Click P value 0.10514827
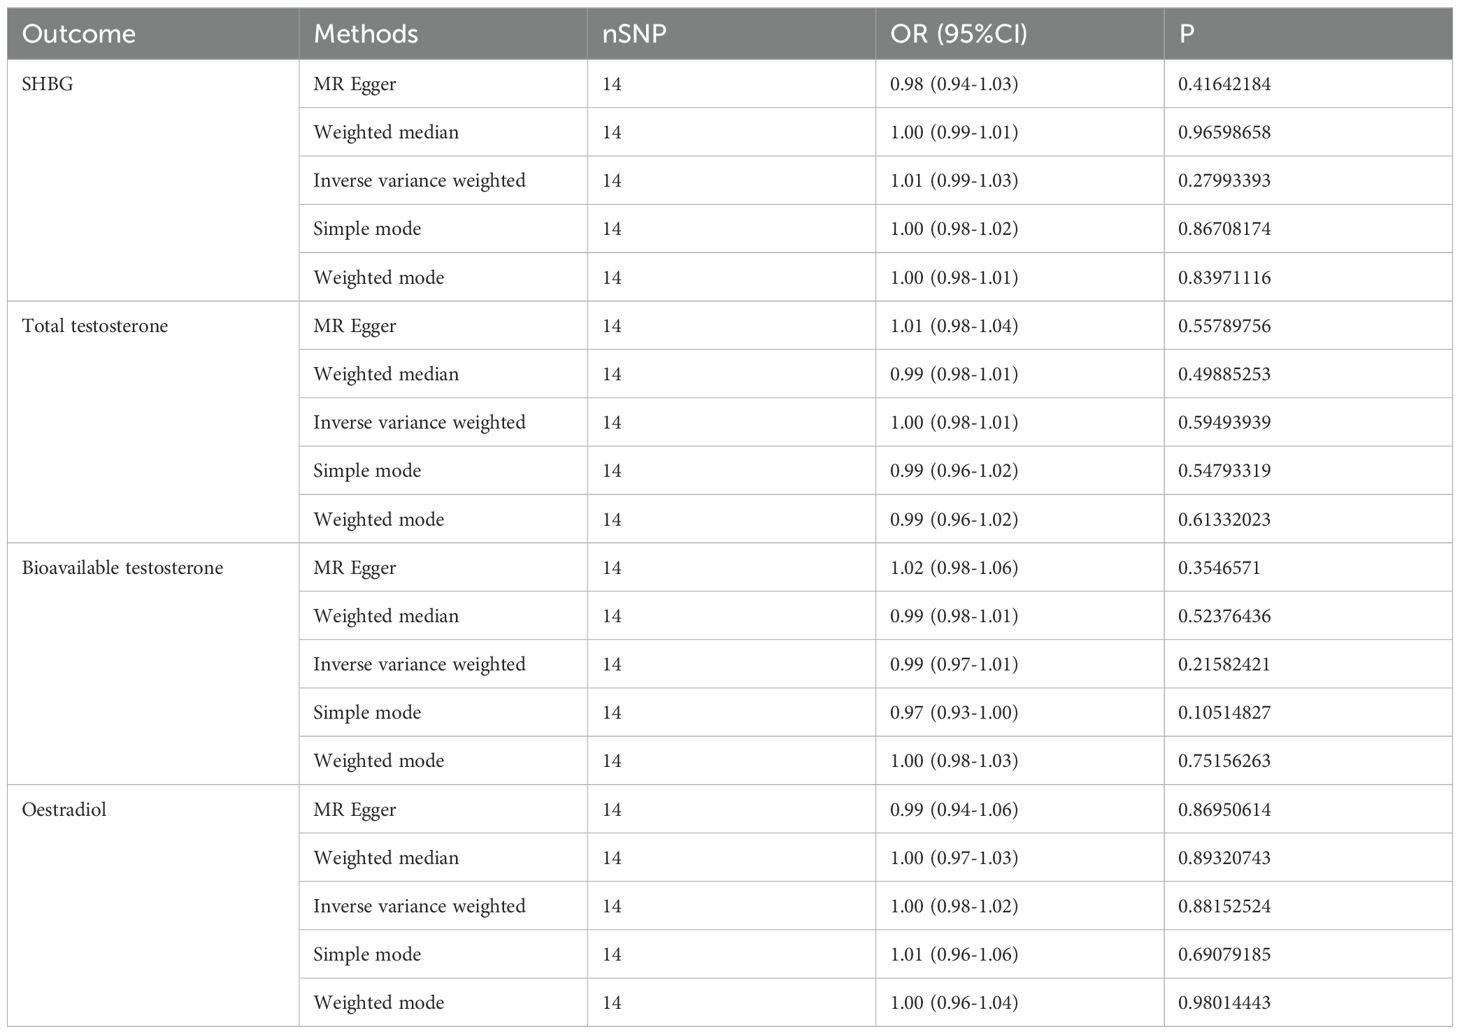The image size is (1460, 1034). point(1224,713)
